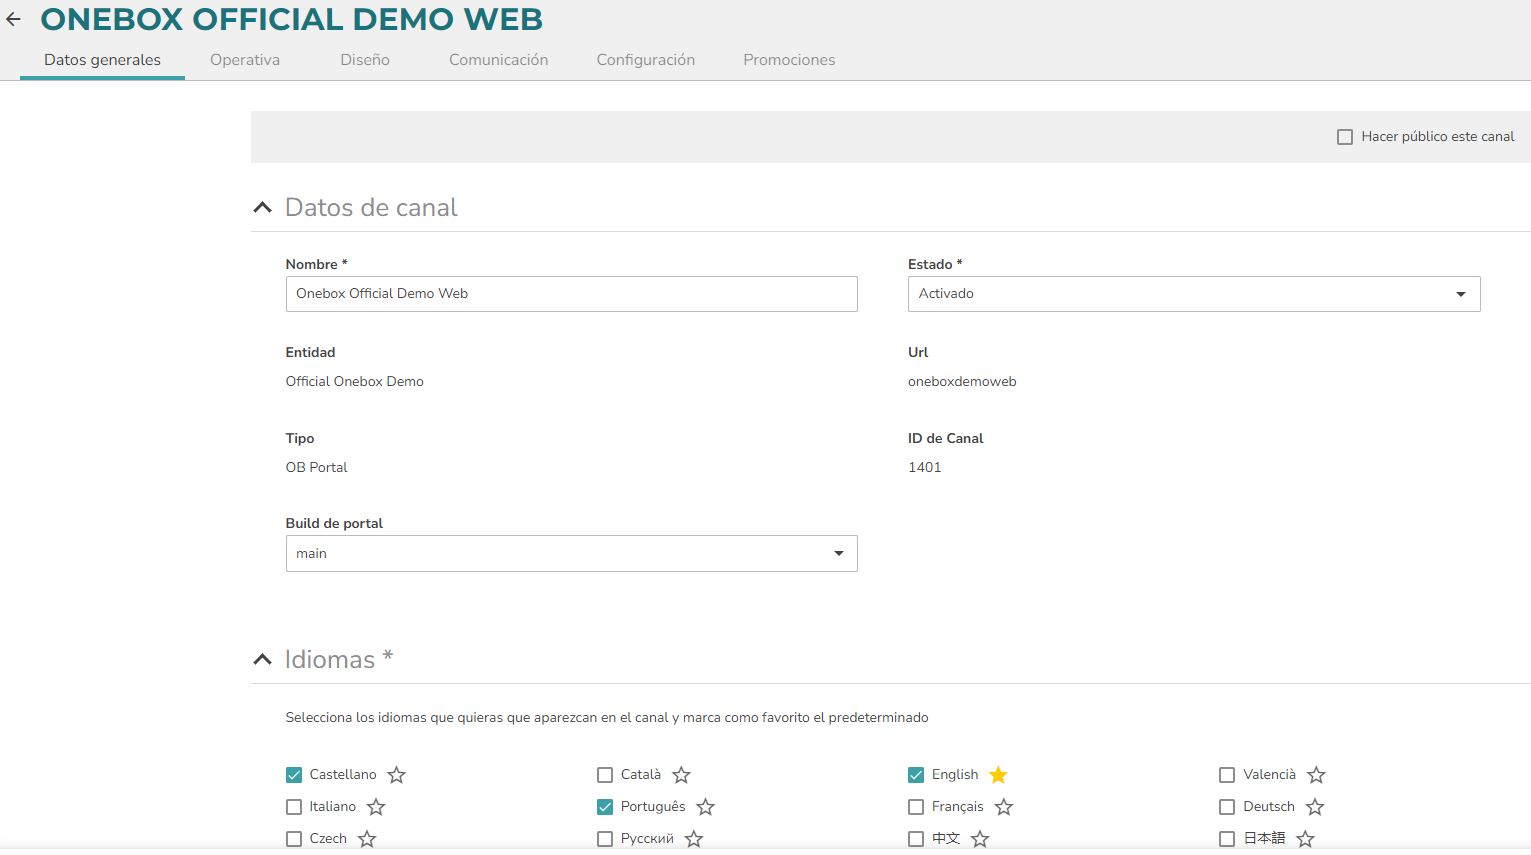The image size is (1531, 855).
Task: Click the English favorite star
Action: pyautogui.click(x=998, y=775)
